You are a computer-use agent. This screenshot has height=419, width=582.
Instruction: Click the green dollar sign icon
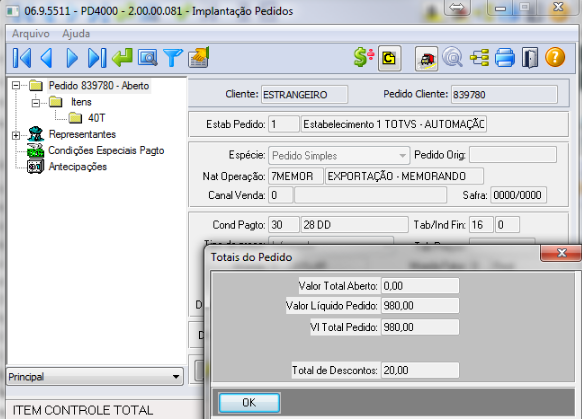(364, 57)
